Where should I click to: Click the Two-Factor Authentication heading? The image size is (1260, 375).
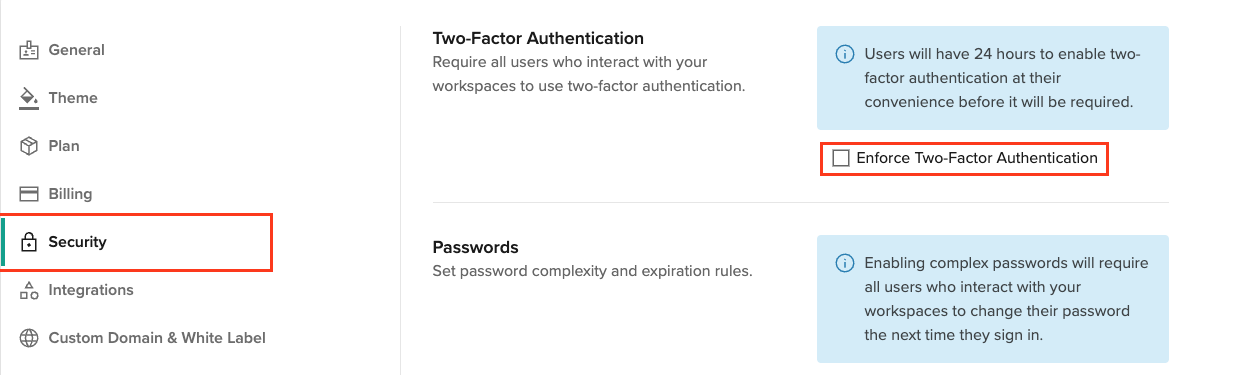point(538,39)
